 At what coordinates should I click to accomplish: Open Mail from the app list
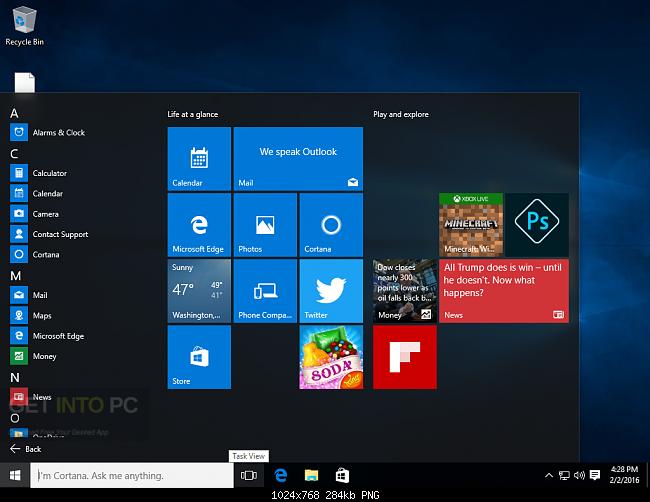click(x=29, y=295)
